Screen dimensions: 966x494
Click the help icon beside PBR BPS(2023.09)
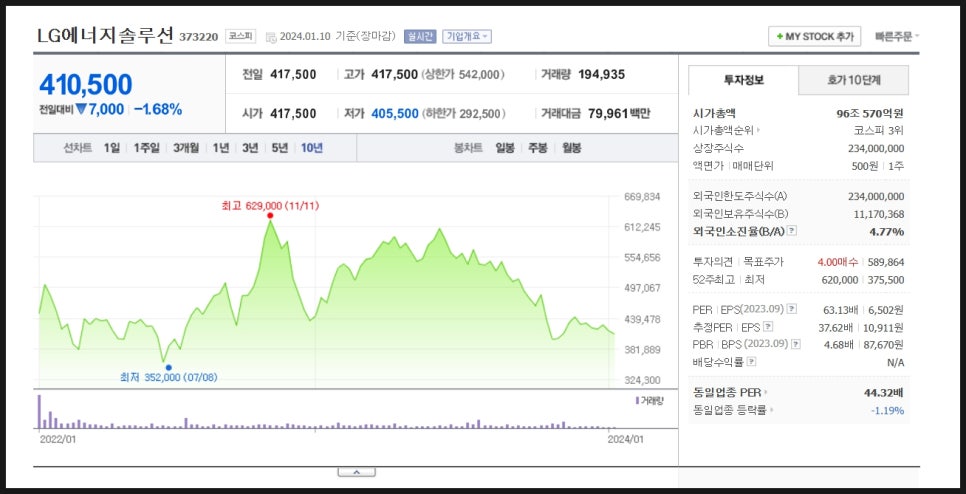(x=797, y=344)
